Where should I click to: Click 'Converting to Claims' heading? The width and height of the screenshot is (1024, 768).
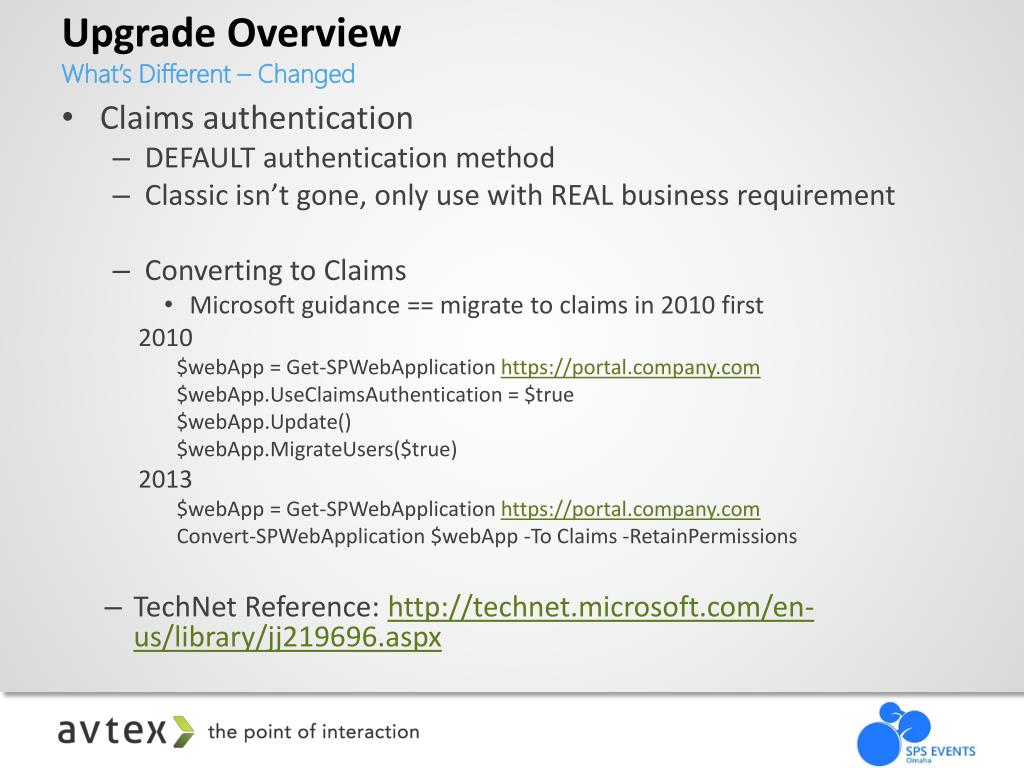pos(276,270)
